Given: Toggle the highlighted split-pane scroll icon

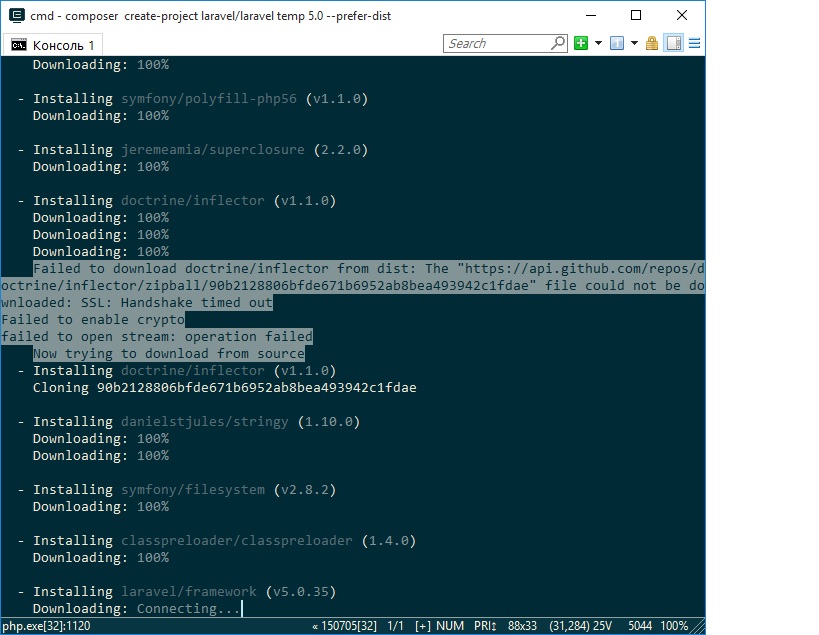Looking at the screenshot, I should tap(673, 43).
